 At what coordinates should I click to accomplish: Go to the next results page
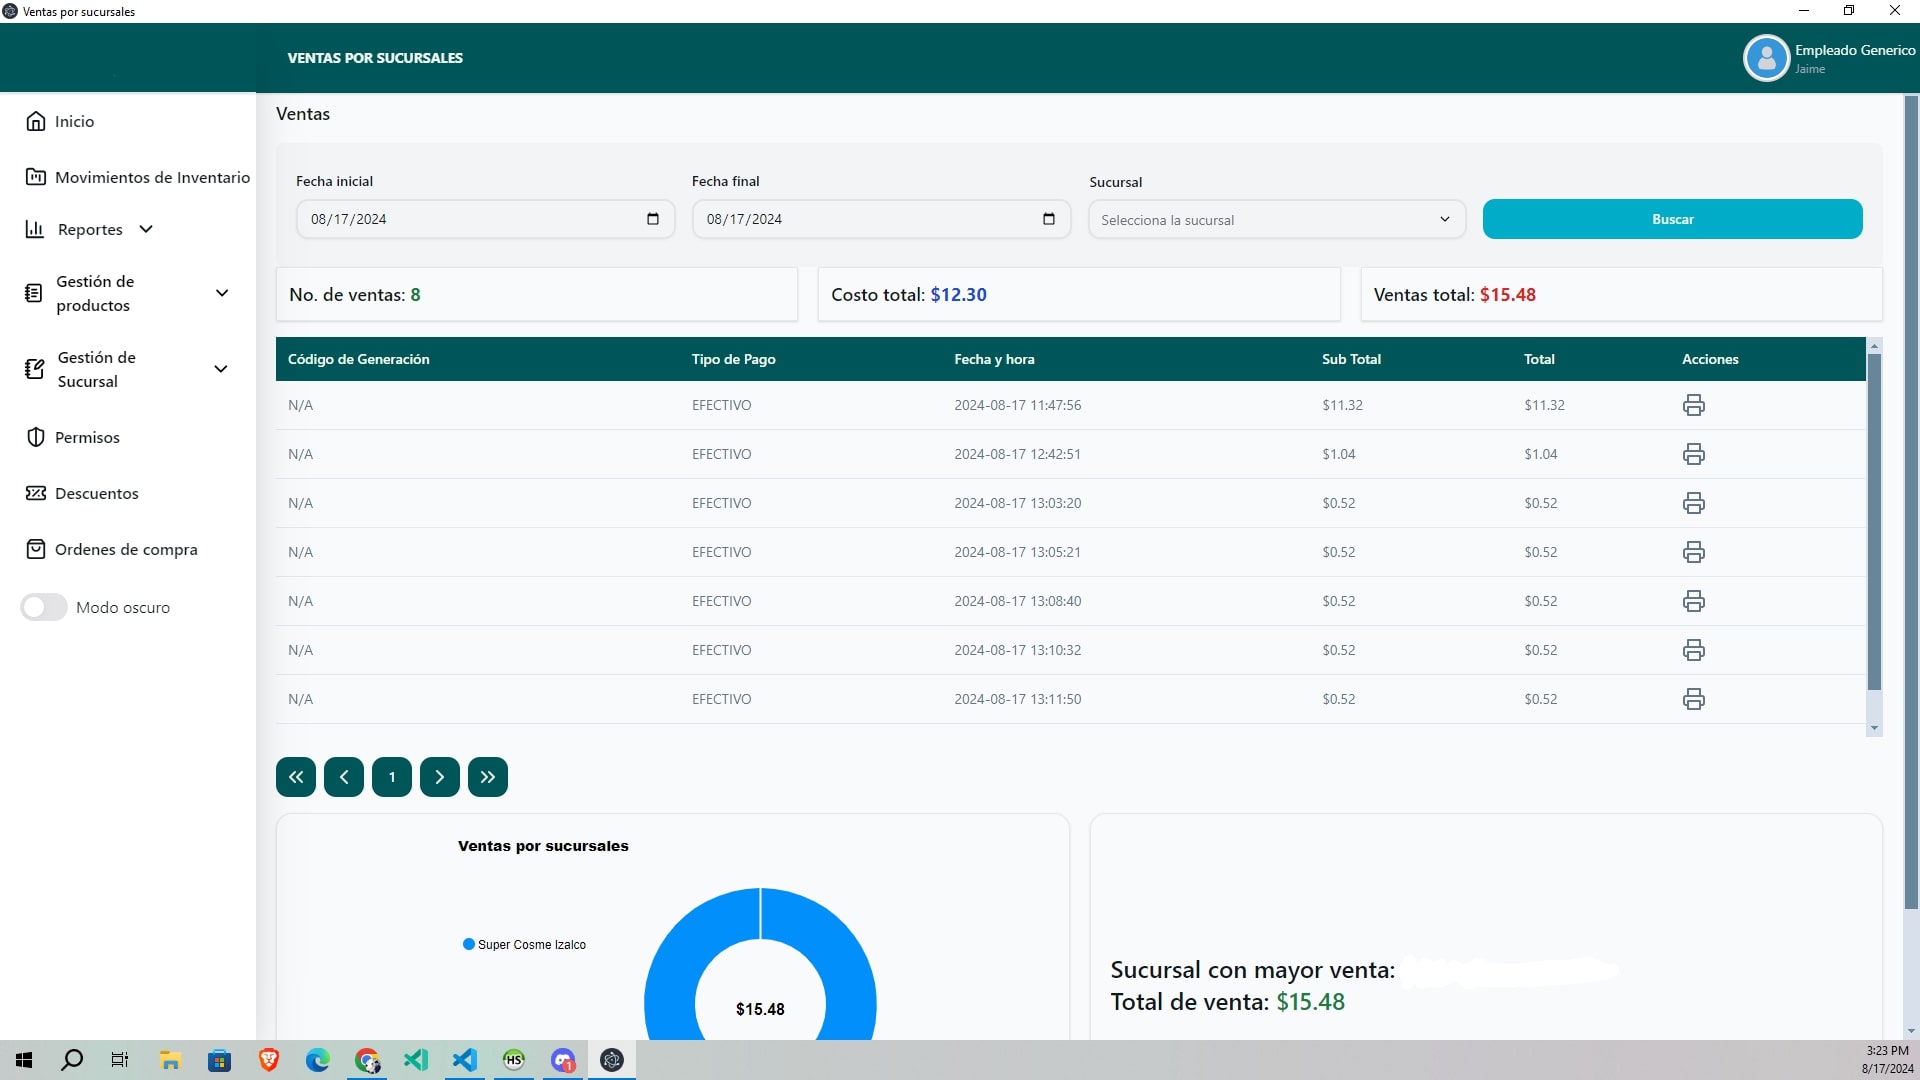(440, 777)
